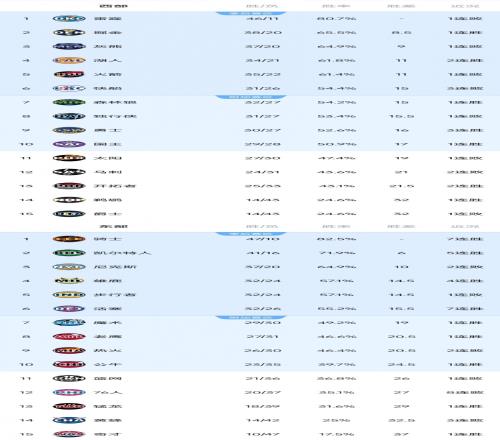Click the Heat (热火) team logo
The width and height of the screenshot is (500, 440).
click(x=69, y=351)
